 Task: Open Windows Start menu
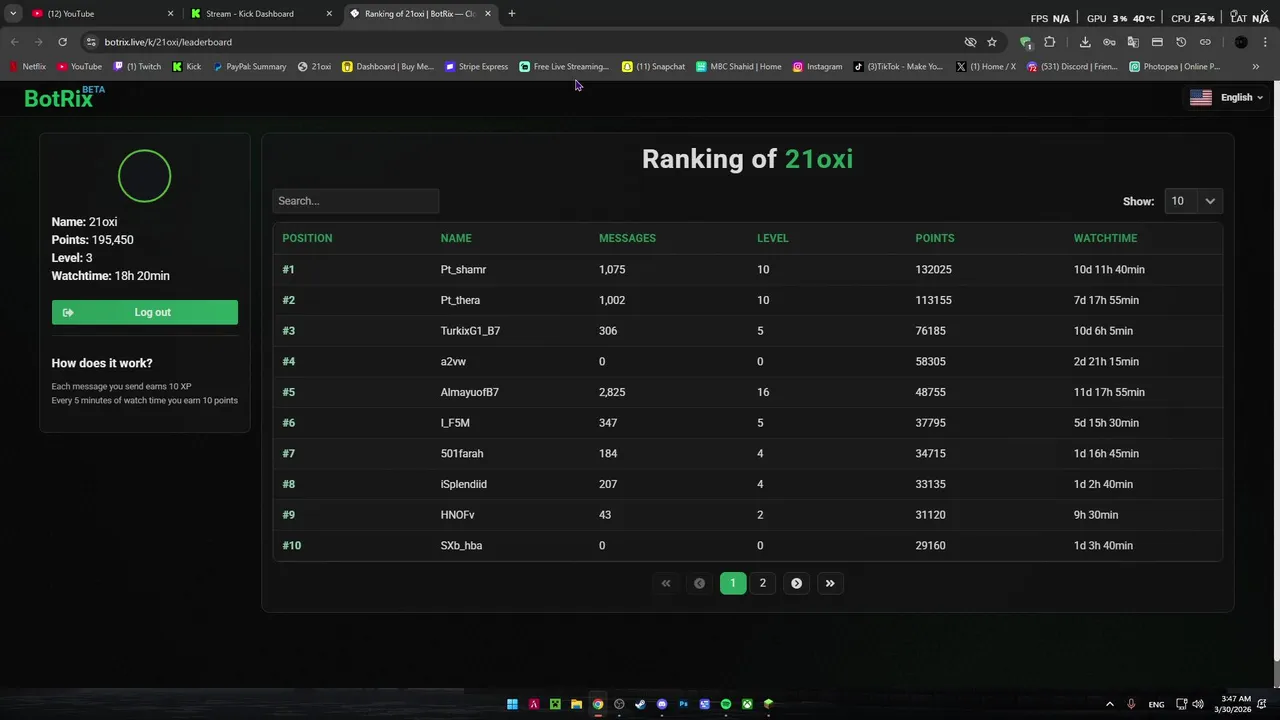point(512,704)
